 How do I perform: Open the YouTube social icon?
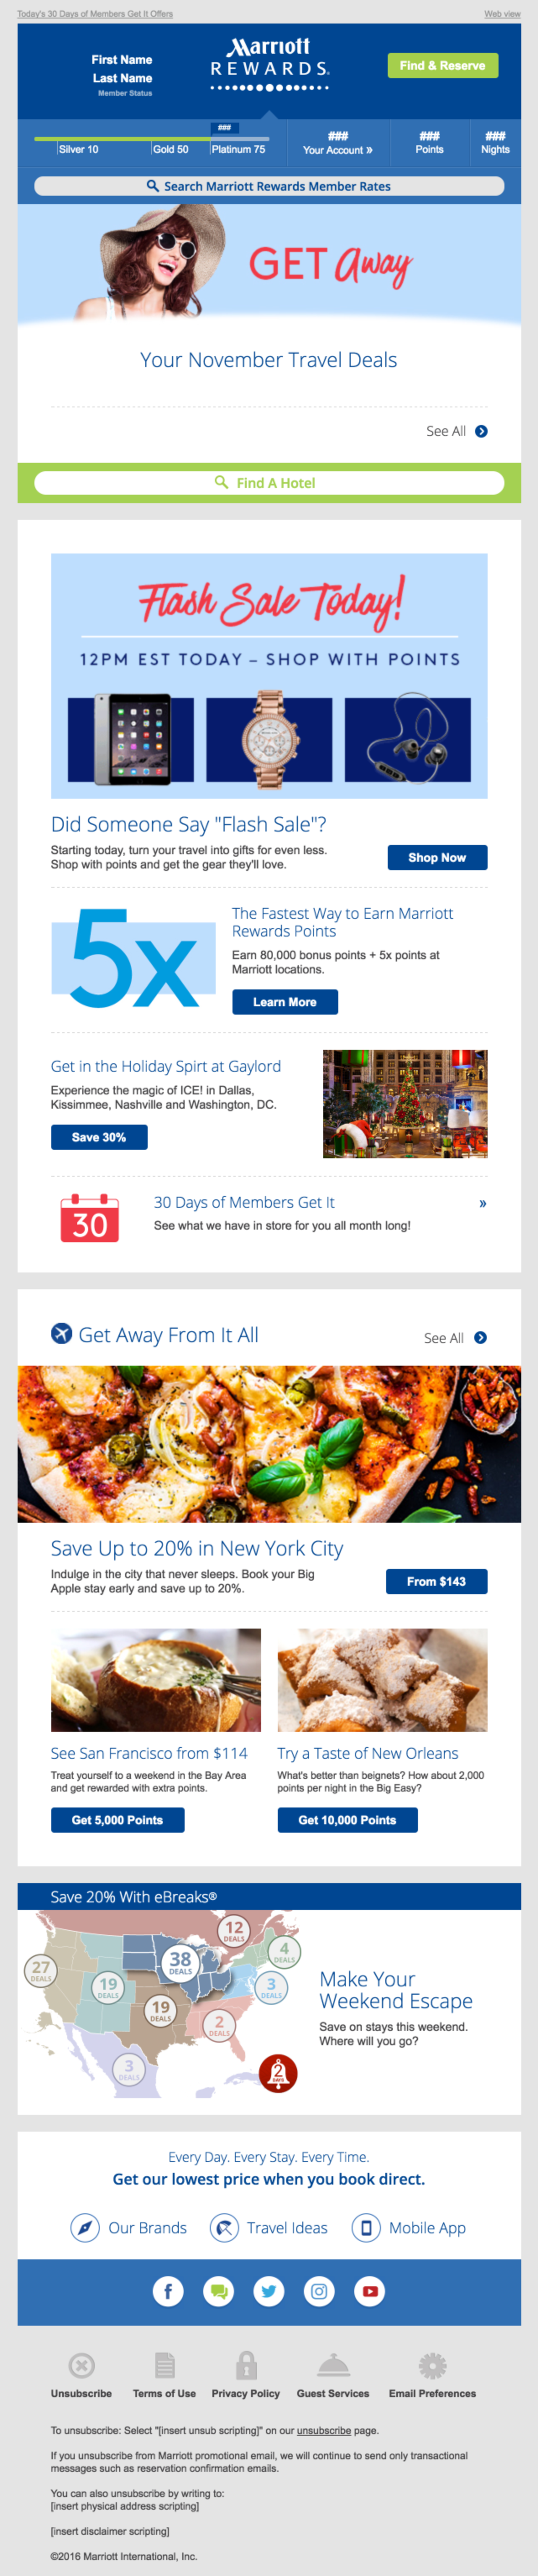(x=370, y=2291)
